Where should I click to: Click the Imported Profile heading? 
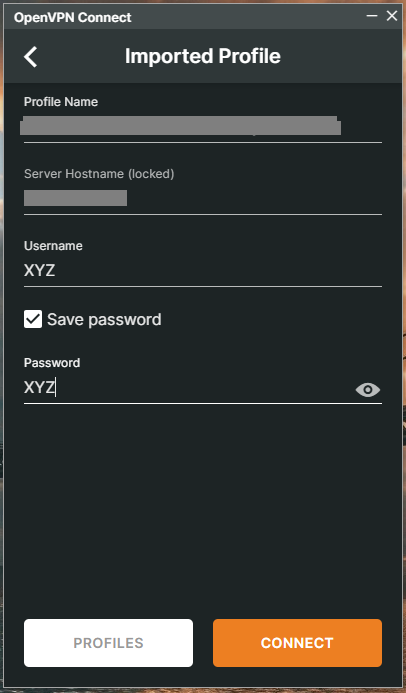pos(203,56)
